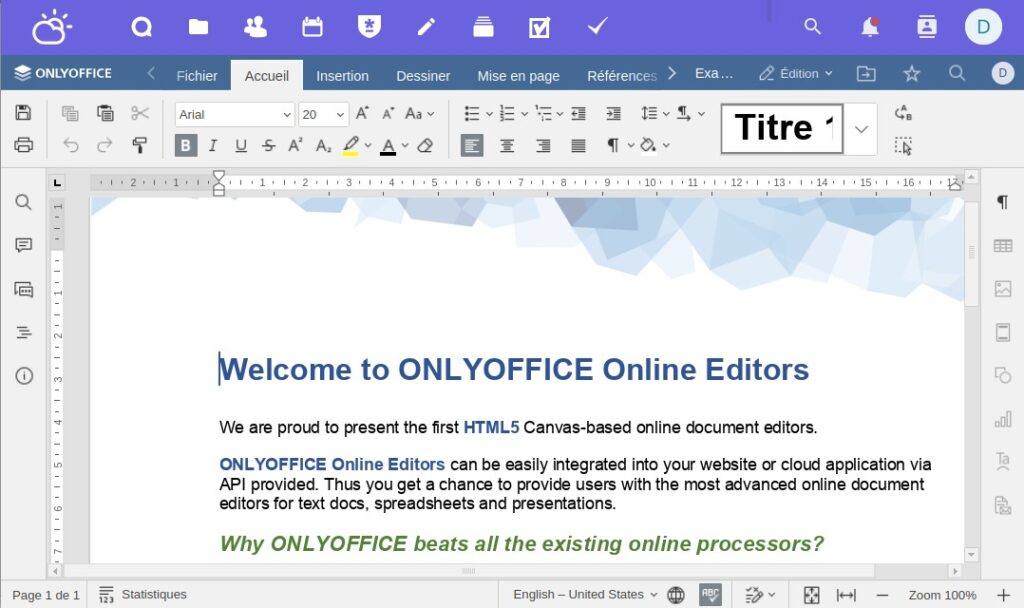Image resolution: width=1024 pixels, height=608 pixels.
Task: Toggle Bold formatting button
Action: (185, 145)
